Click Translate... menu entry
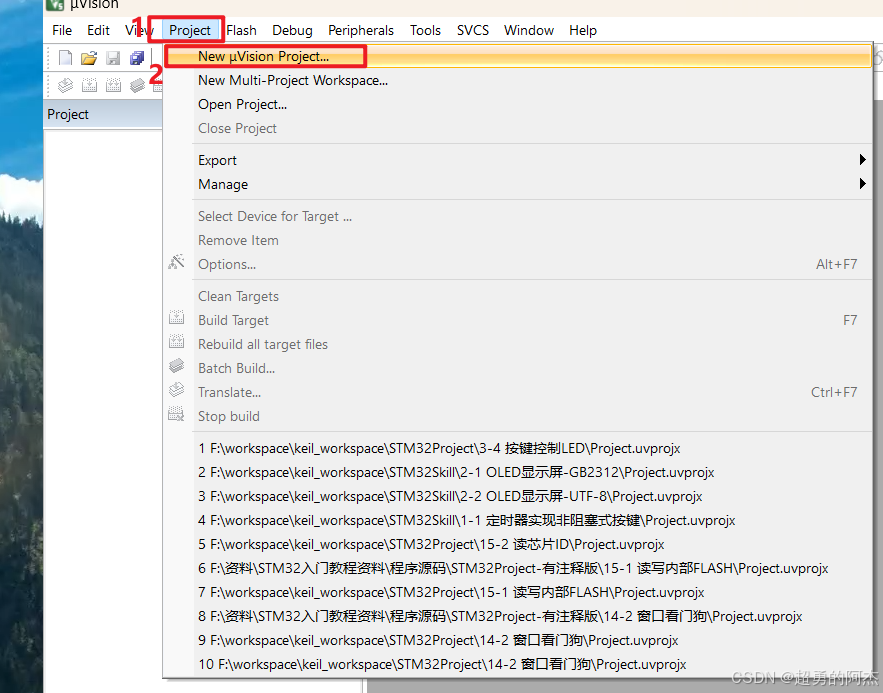The height and width of the screenshot is (693, 883). point(517,392)
